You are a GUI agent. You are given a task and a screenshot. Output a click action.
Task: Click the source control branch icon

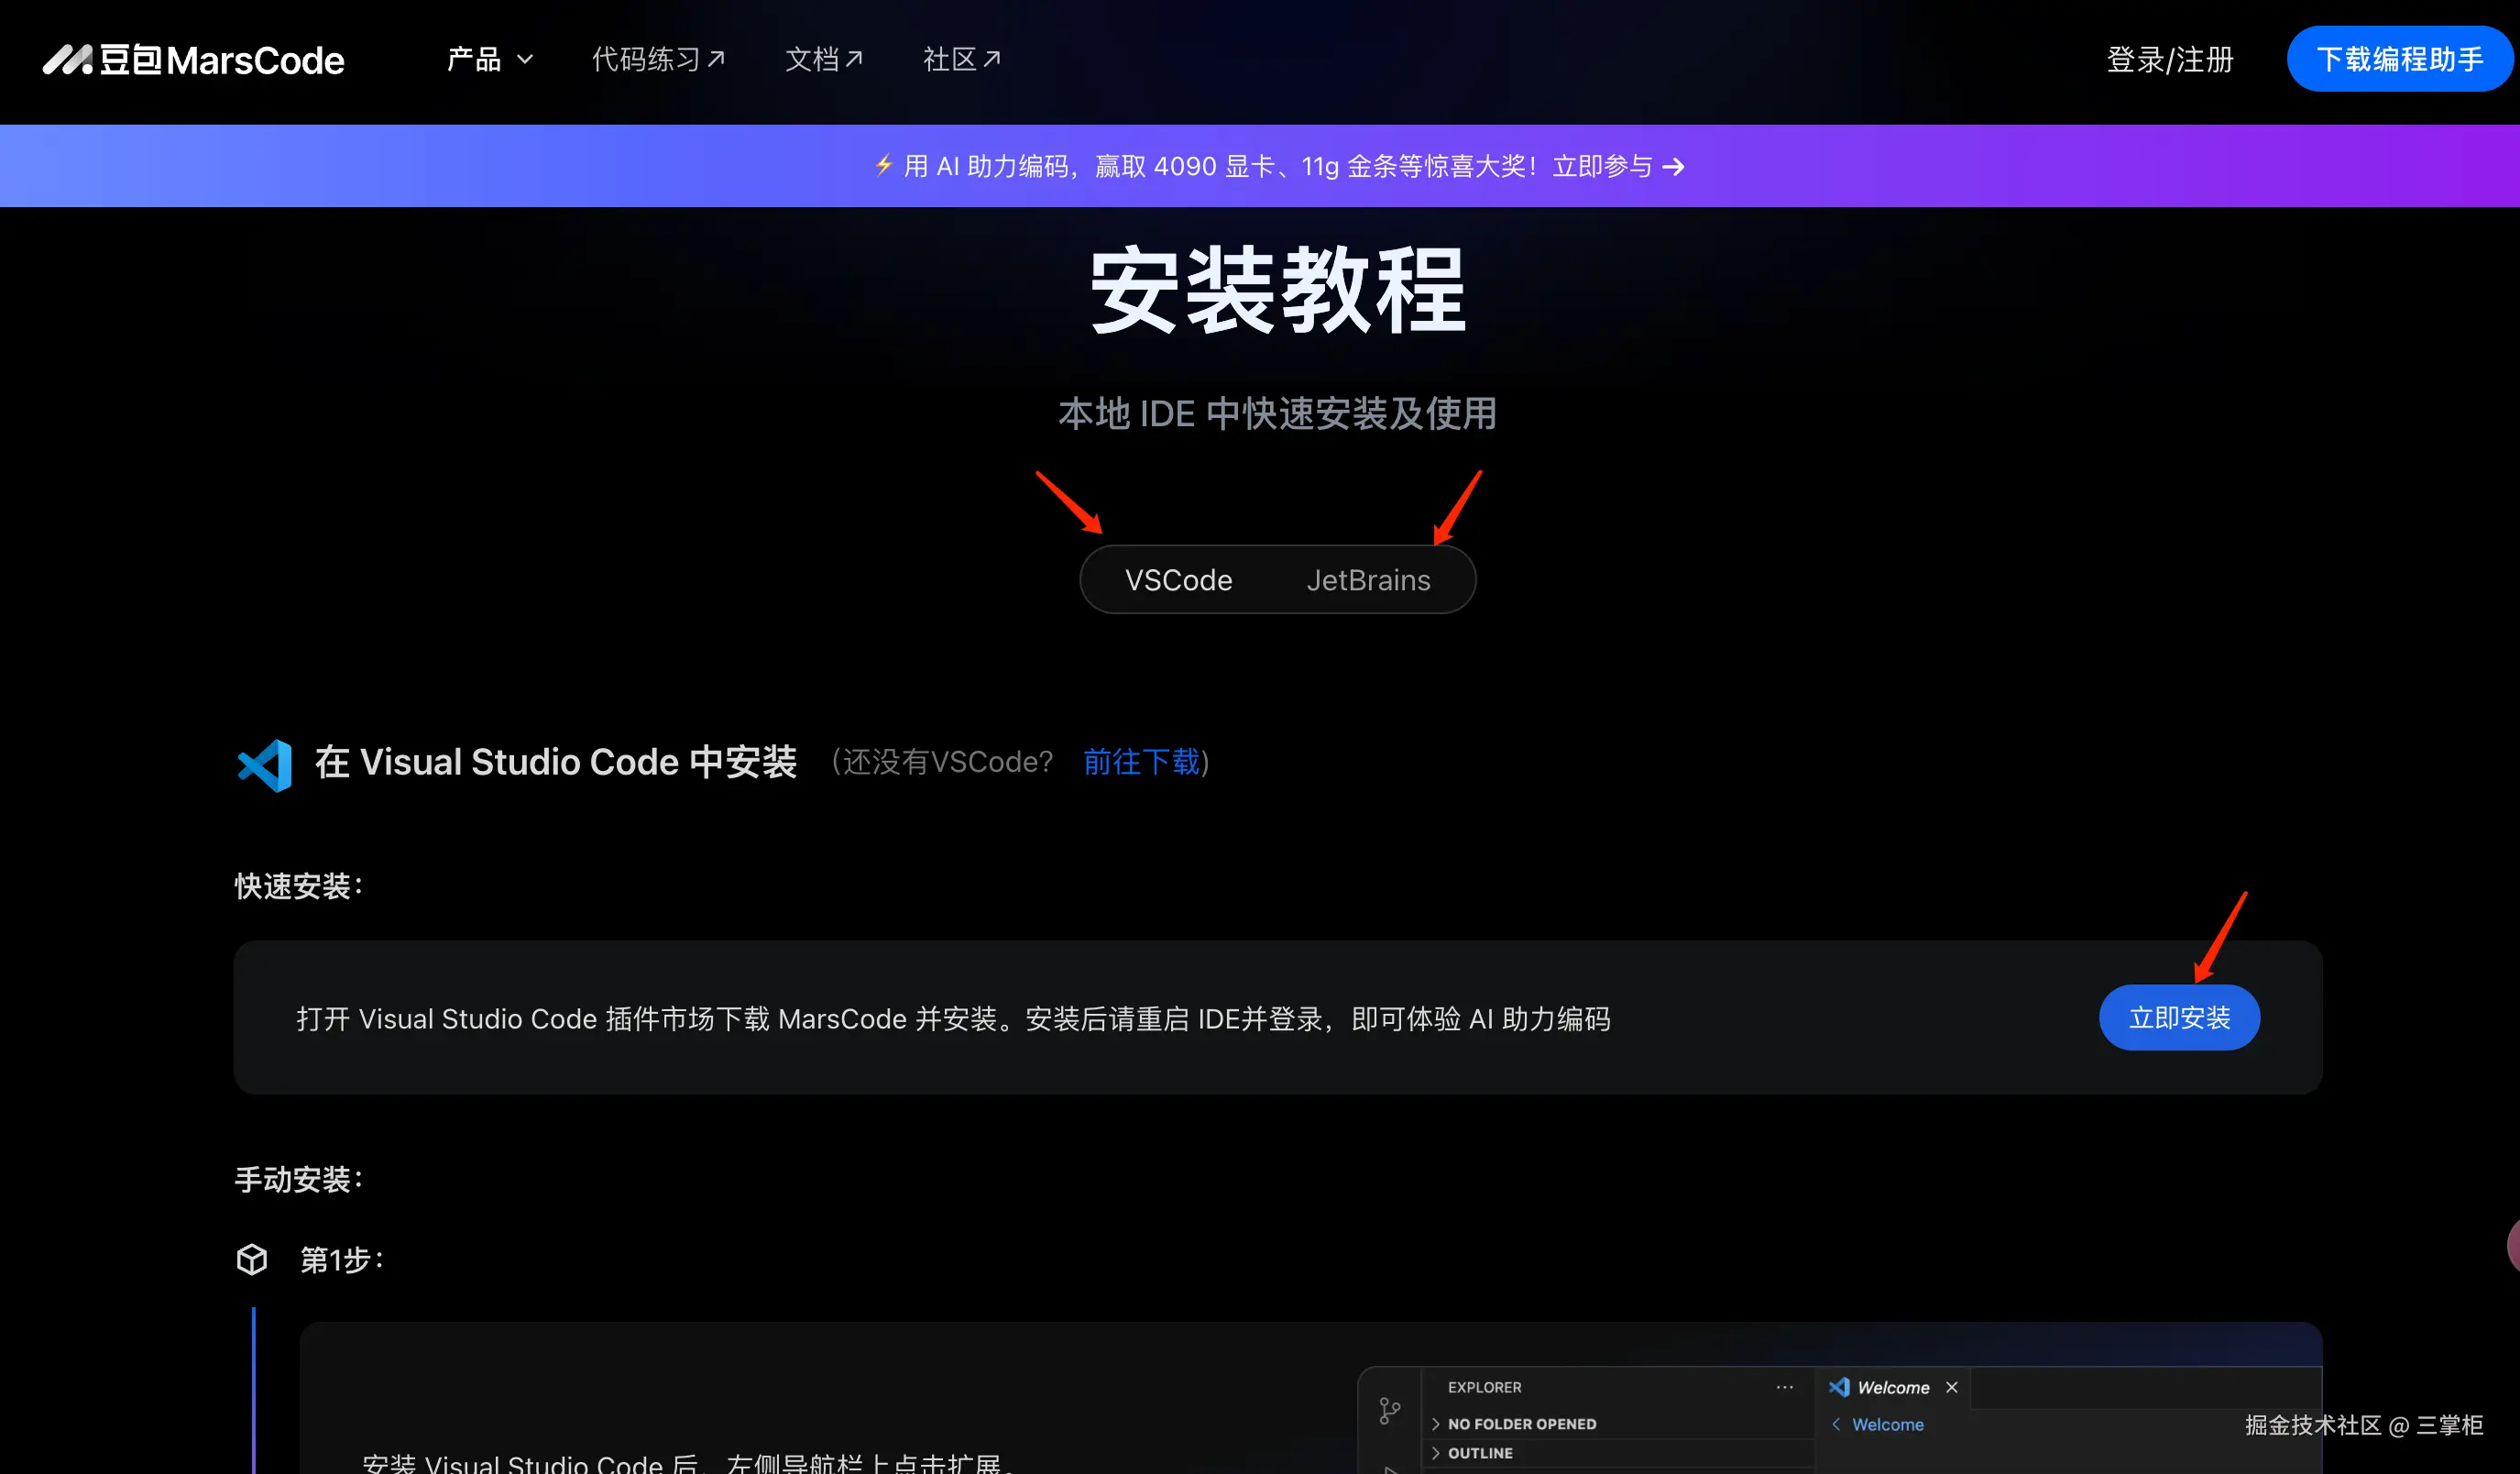point(1389,1411)
